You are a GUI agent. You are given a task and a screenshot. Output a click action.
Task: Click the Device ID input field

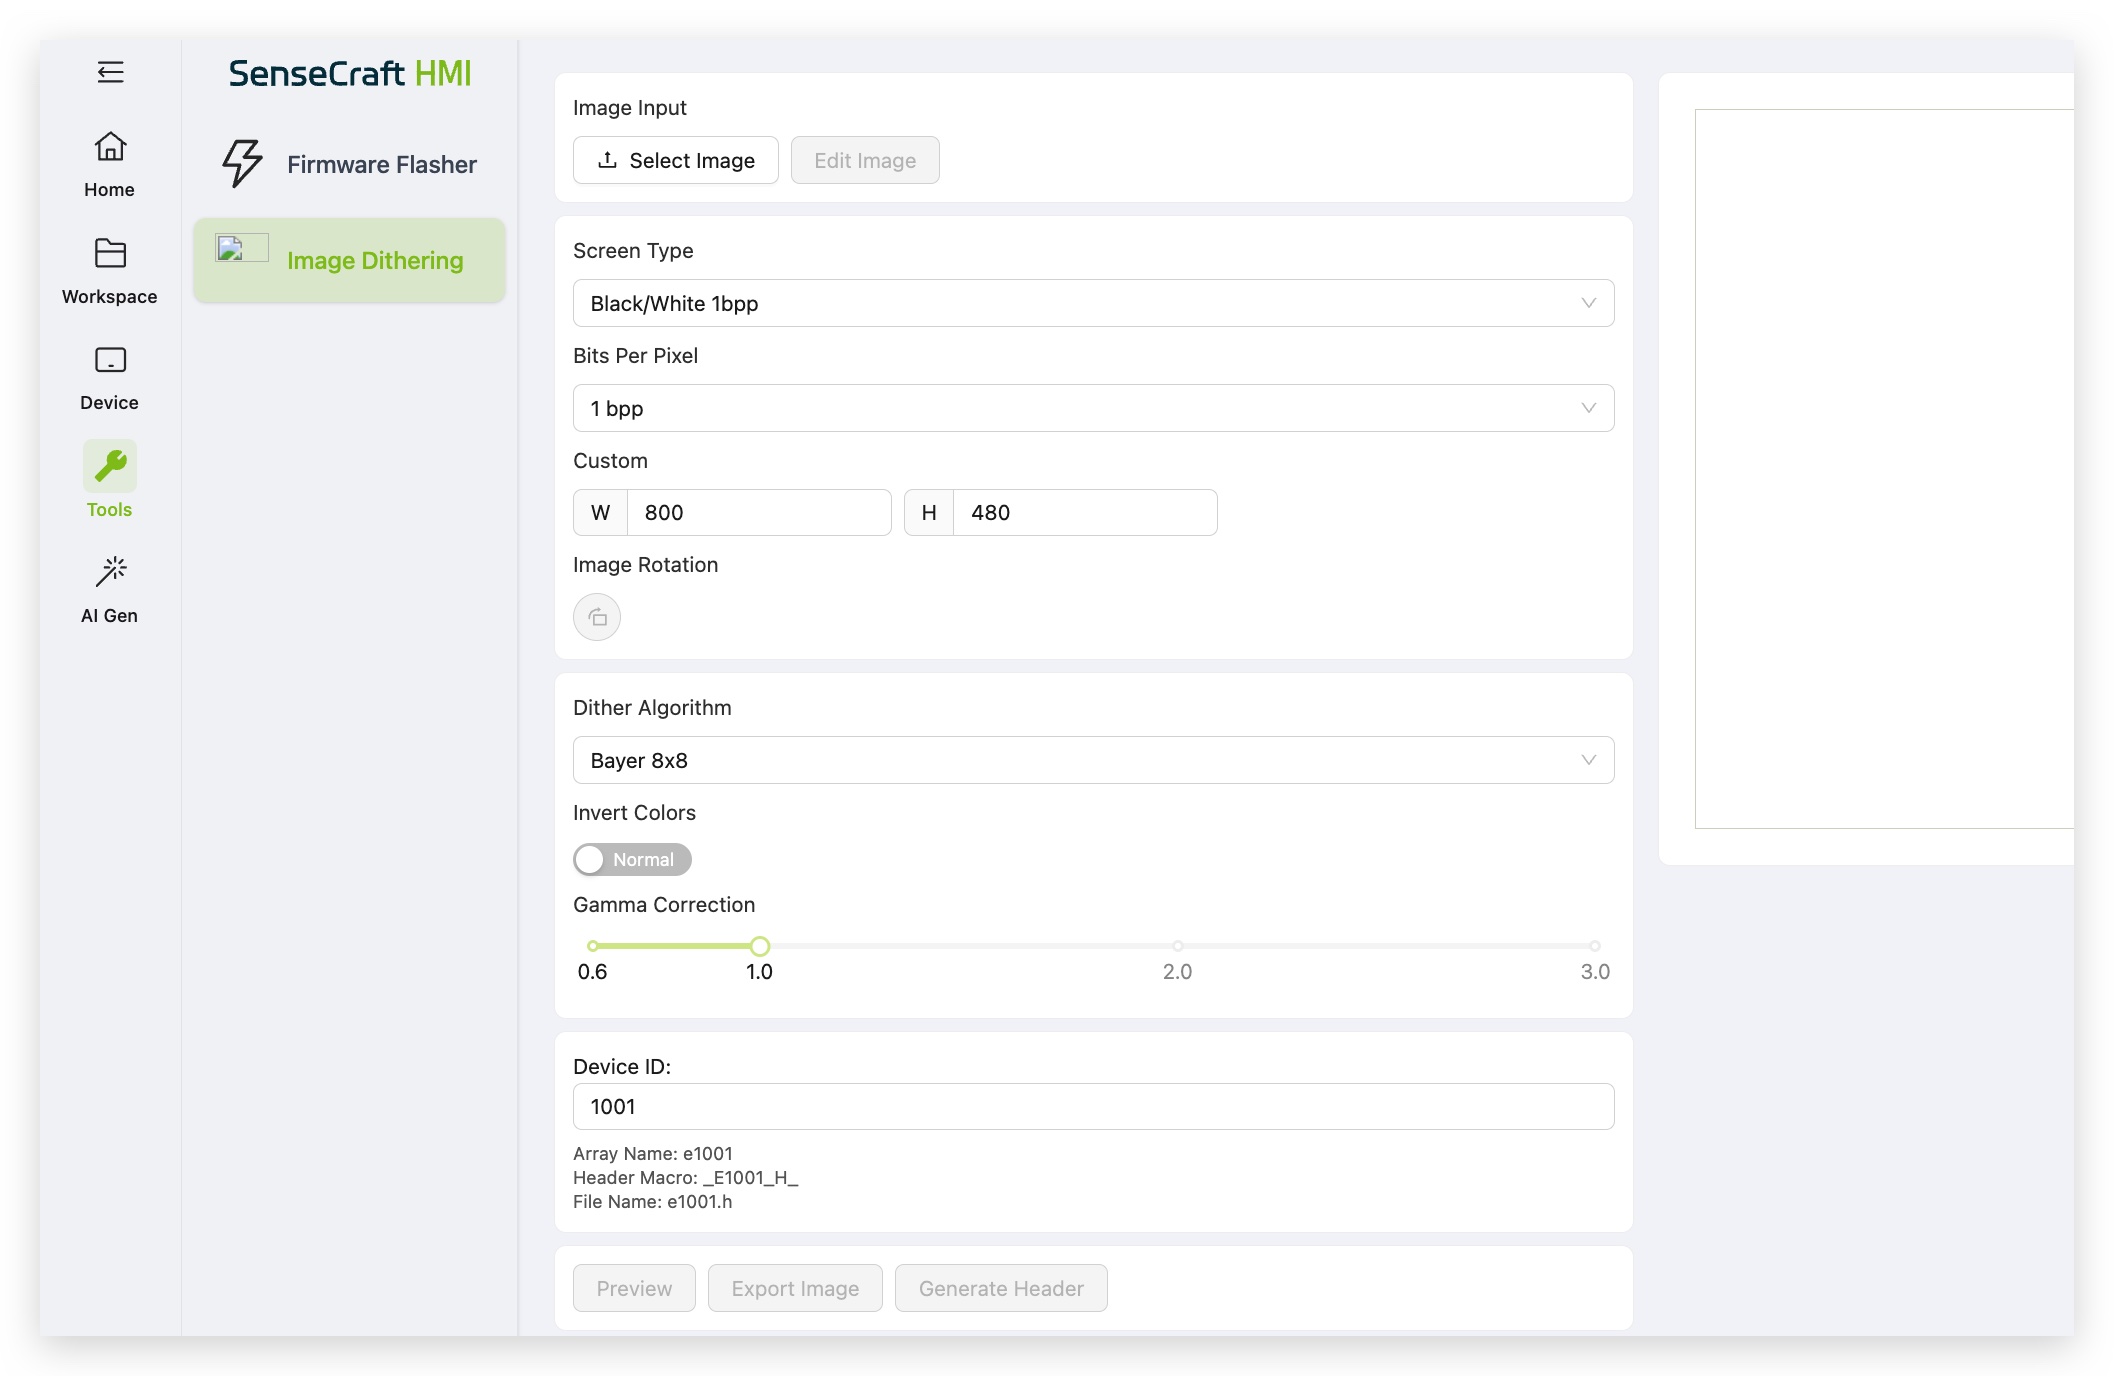(x=1092, y=1107)
